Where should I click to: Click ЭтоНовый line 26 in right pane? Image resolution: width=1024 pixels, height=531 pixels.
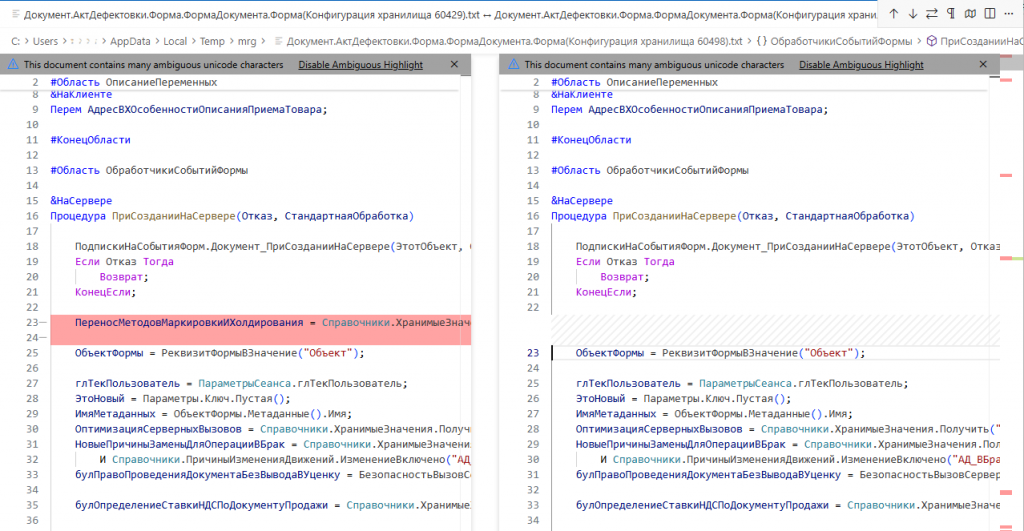[683, 399]
